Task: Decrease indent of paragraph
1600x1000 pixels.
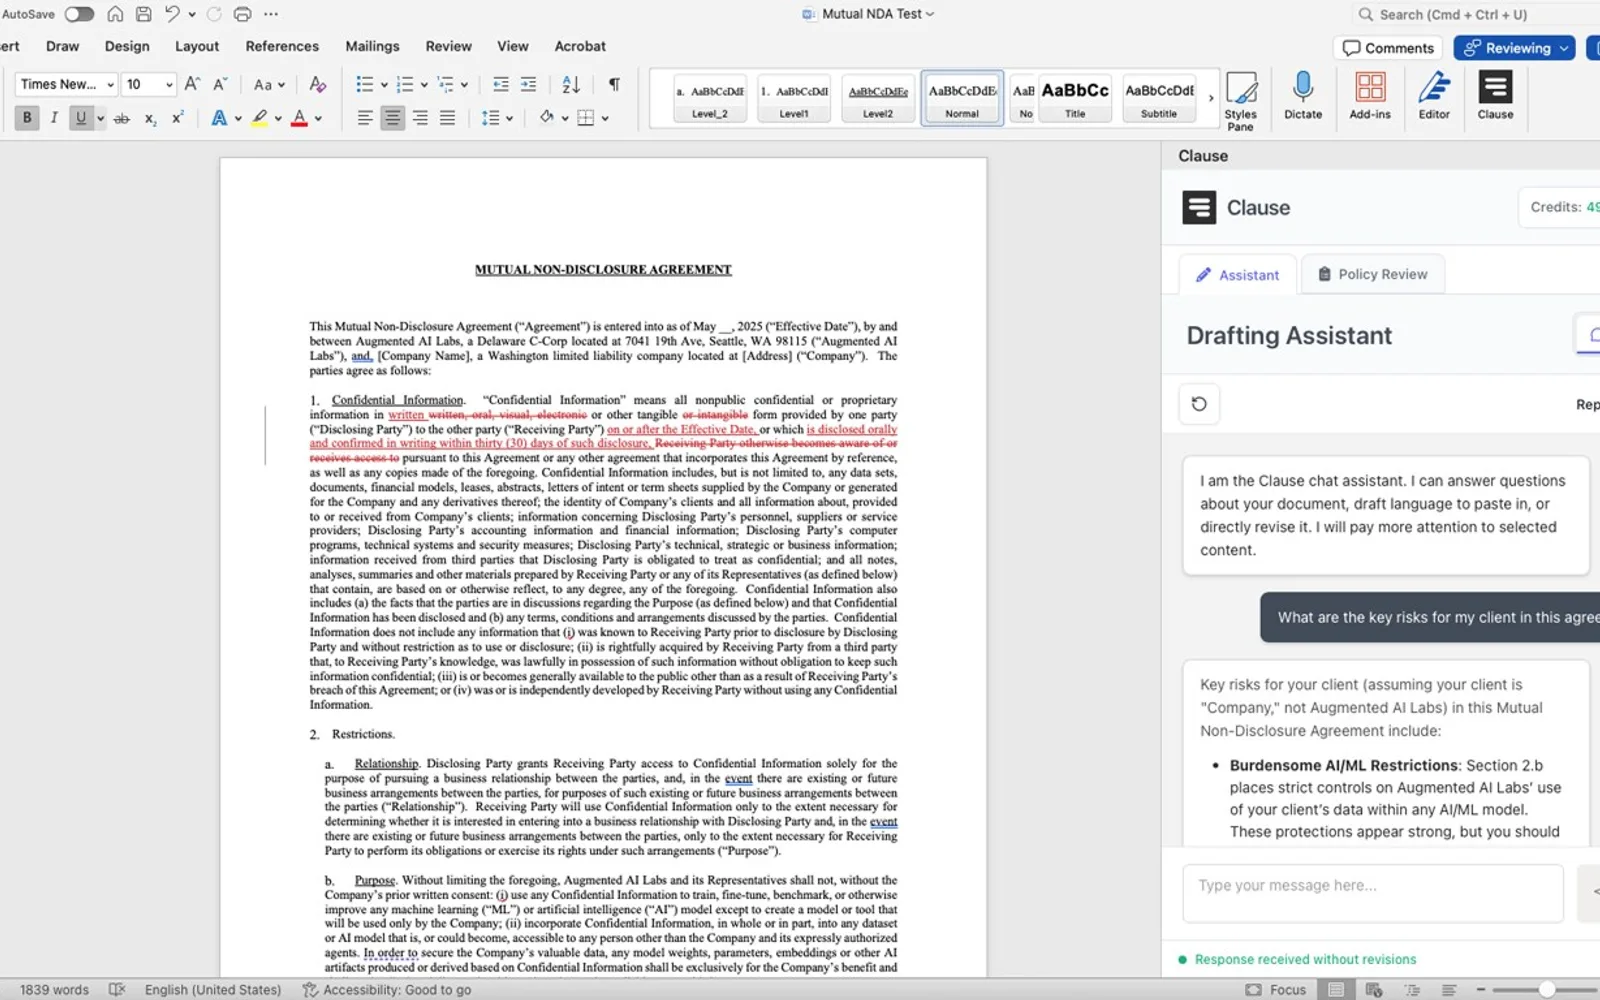Action: [x=501, y=84]
